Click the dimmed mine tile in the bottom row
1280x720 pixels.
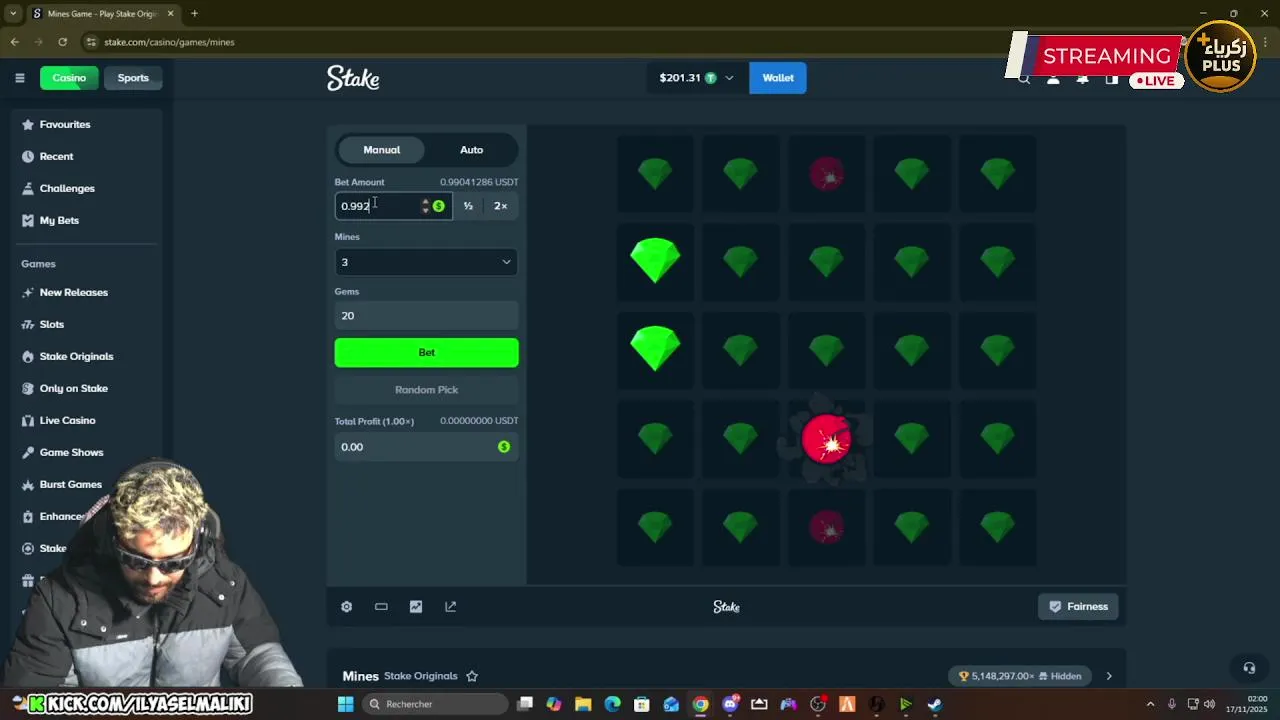(826, 526)
